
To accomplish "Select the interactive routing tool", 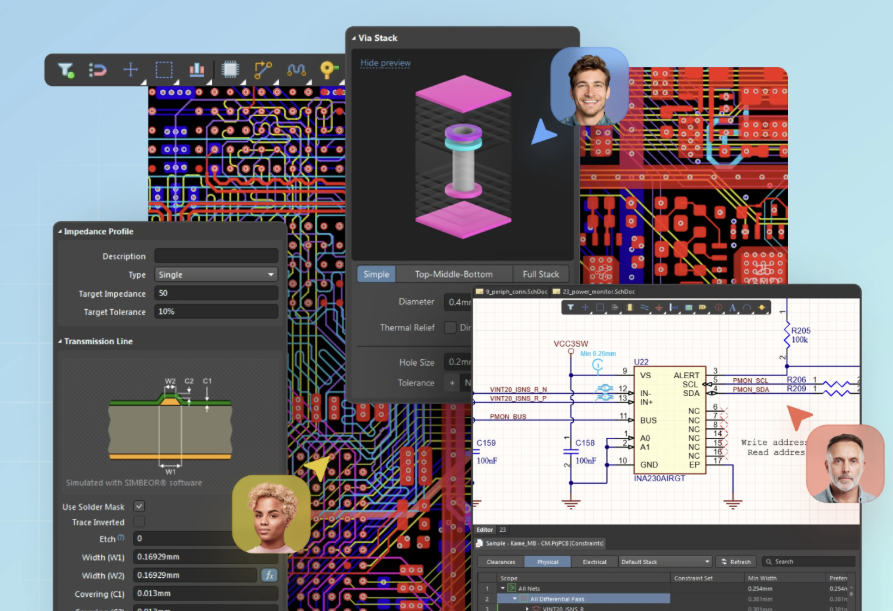I will pyautogui.click(x=262, y=70).
